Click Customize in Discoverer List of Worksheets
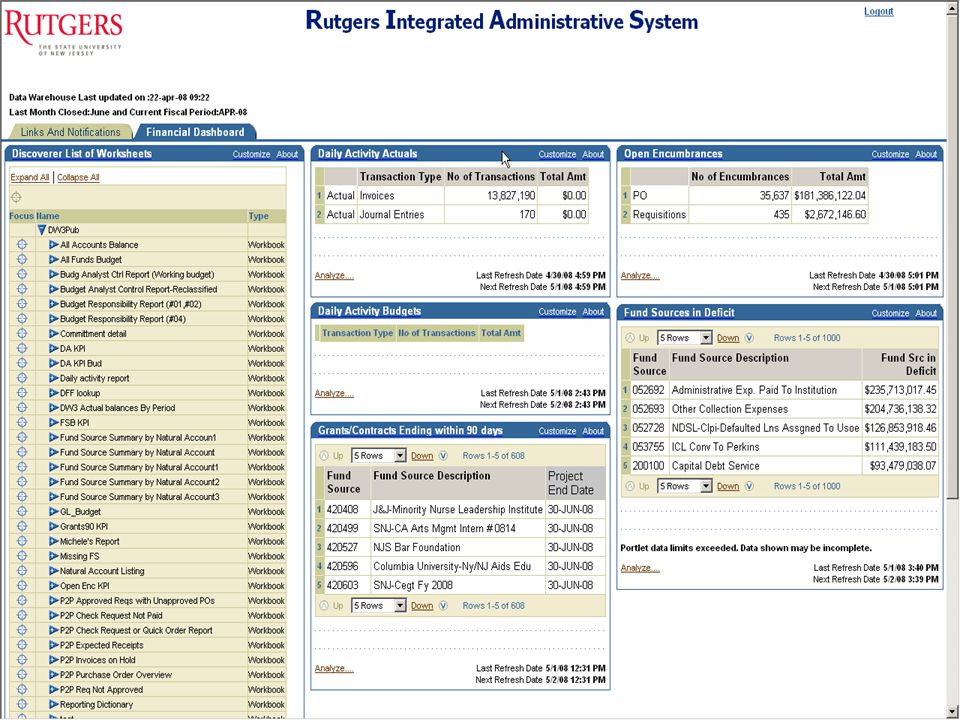The height and width of the screenshot is (720, 960). pyautogui.click(x=251, y=154)
